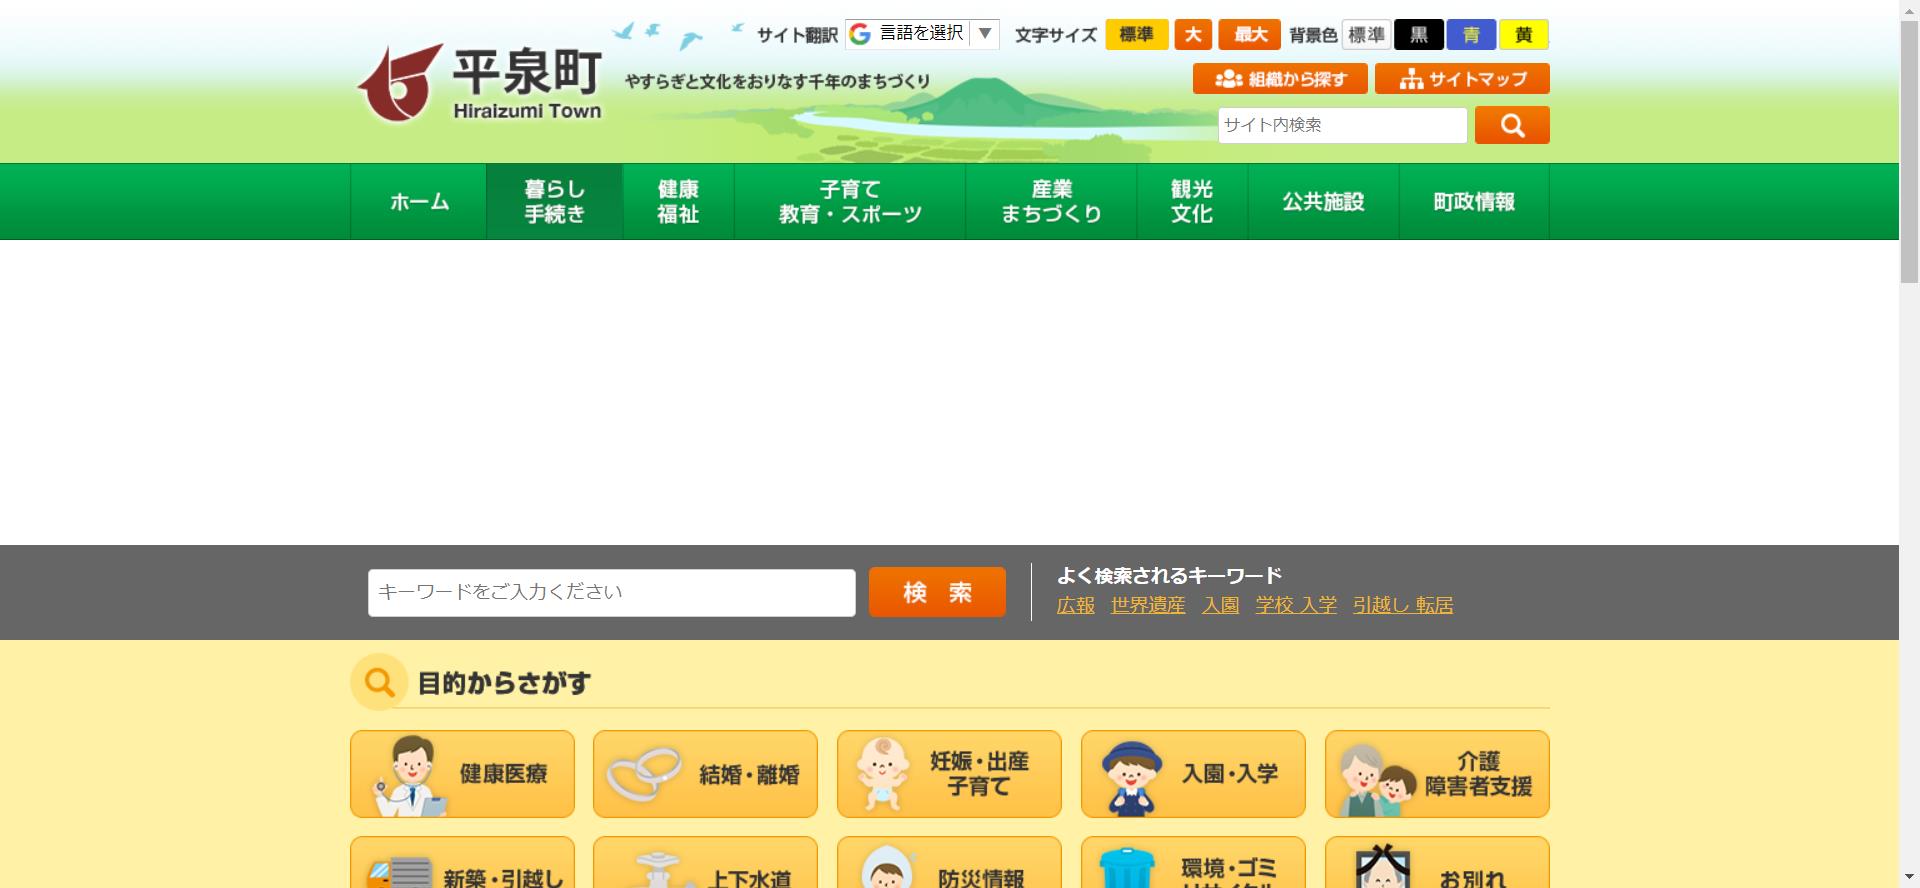1920x888 pixels.
Task: Click the orange magnifier search button in header
Action: (1512, 125)
